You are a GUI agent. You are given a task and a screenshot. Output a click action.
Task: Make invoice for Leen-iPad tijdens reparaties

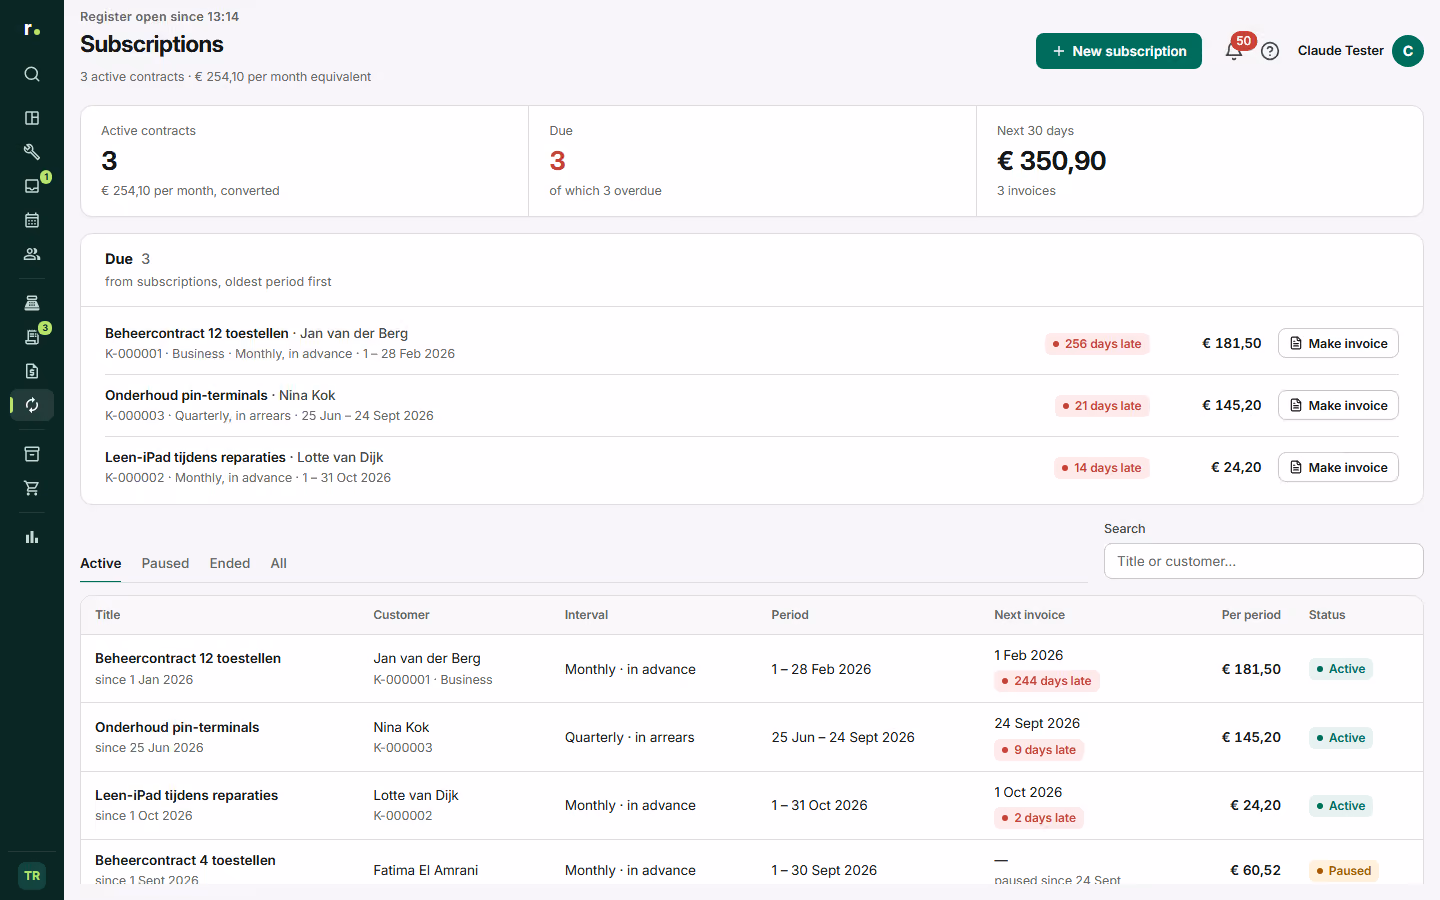[1338, 467]
